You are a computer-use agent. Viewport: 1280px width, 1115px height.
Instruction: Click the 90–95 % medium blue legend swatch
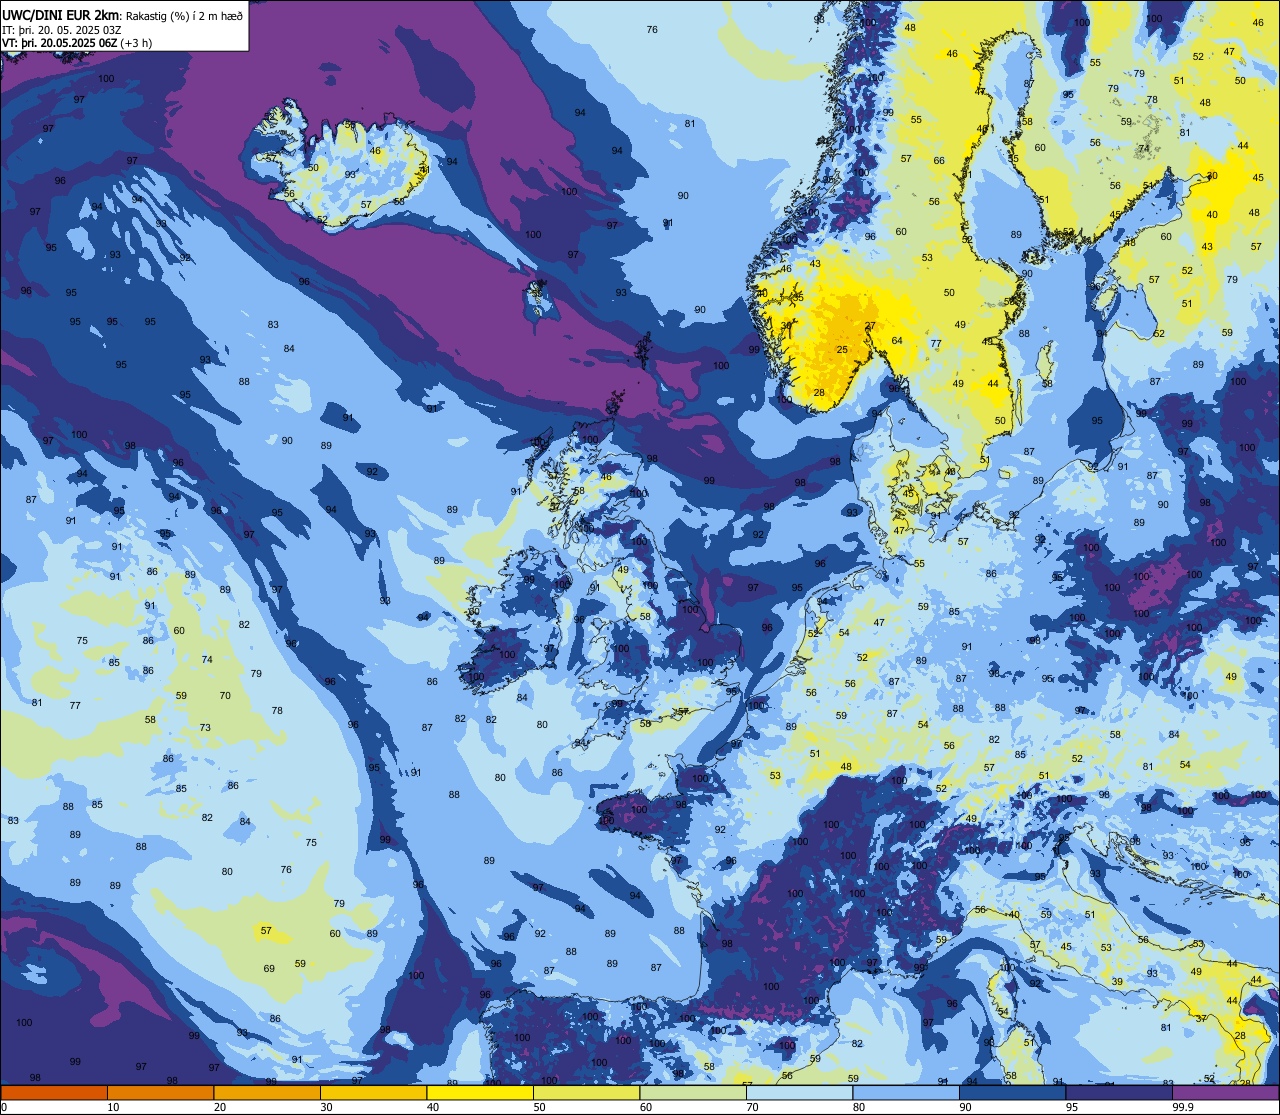[x=1012, y=1092]
